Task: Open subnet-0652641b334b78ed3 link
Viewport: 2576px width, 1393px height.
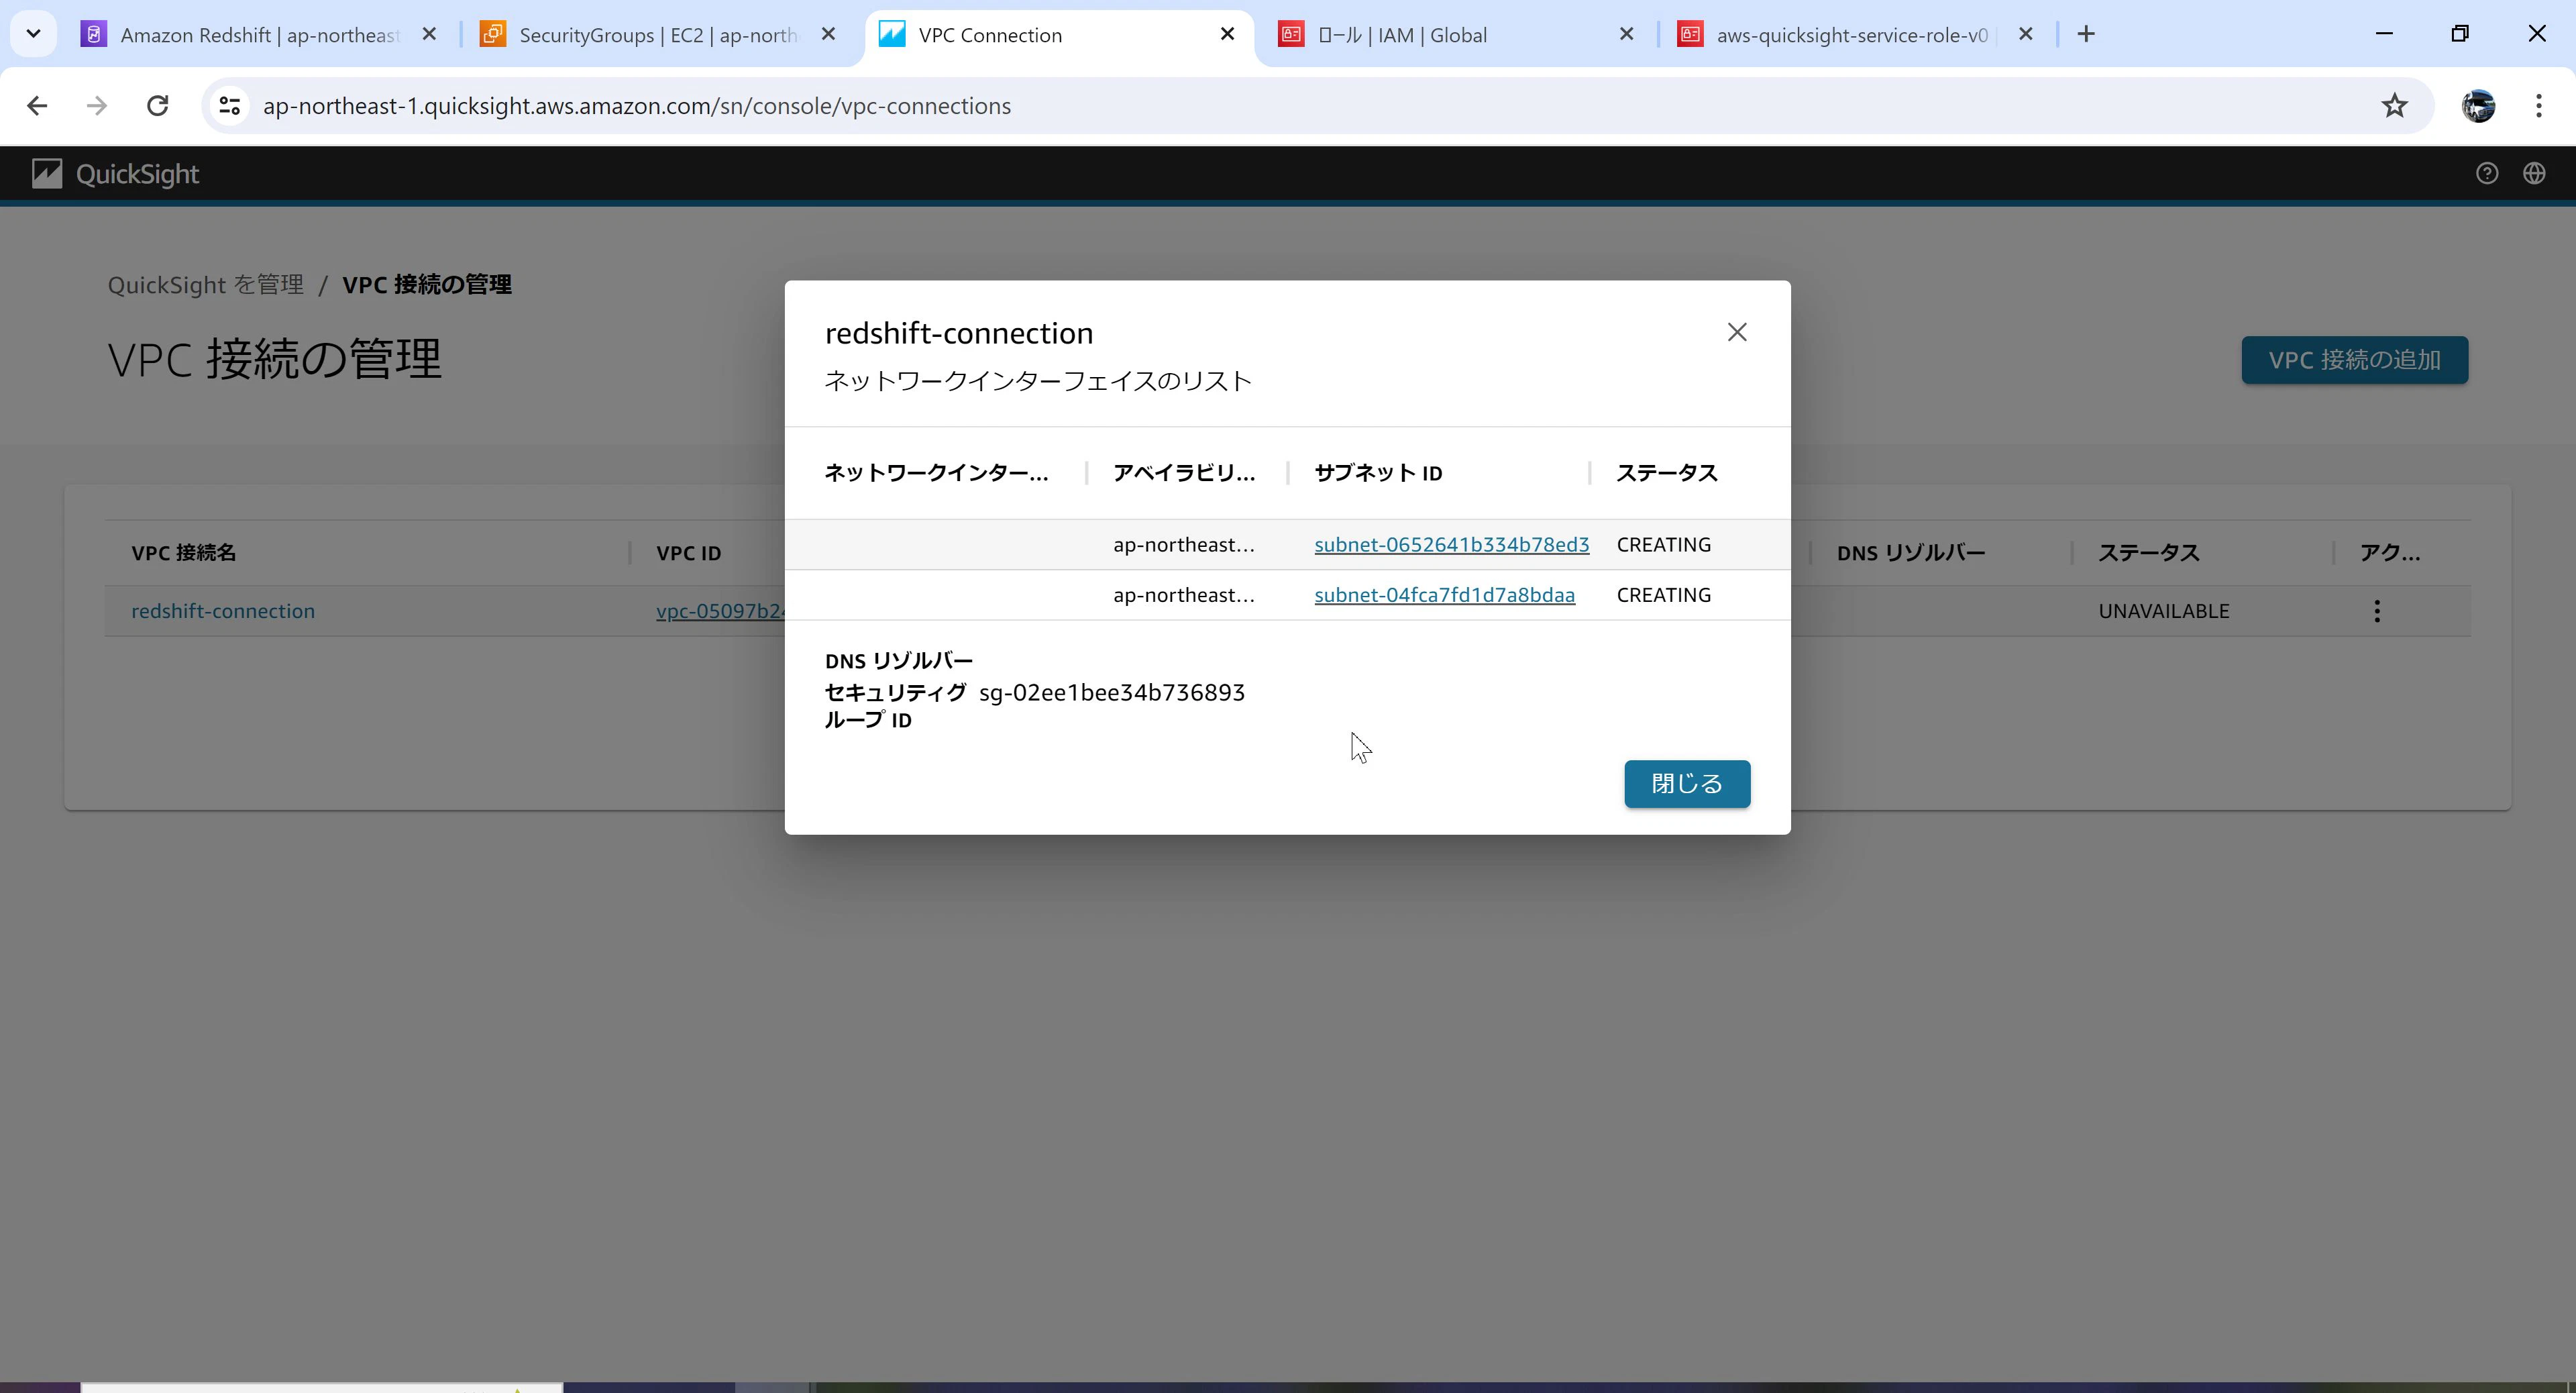Action: (1451, 544)
